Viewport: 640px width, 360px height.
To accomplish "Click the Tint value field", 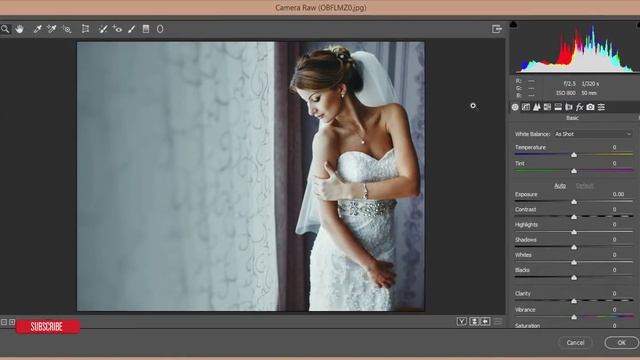I will tap(614, 163).
